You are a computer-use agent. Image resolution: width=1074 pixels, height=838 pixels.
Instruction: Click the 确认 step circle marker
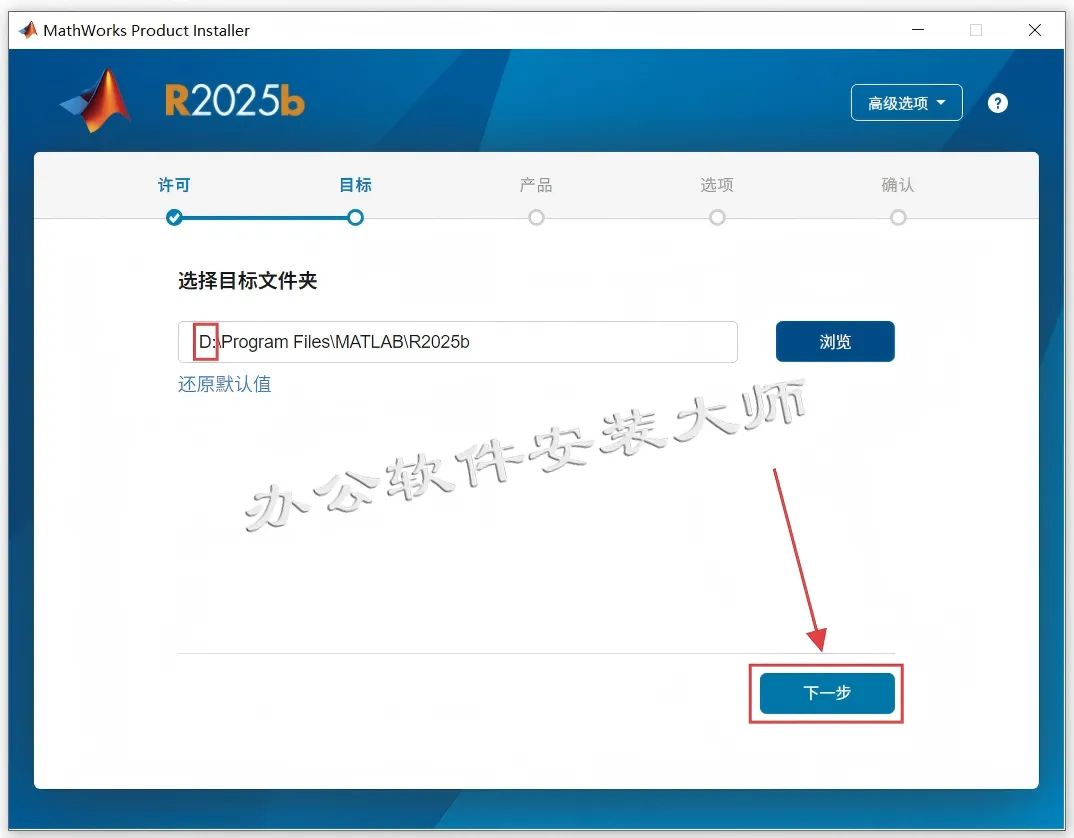[898, 218]
